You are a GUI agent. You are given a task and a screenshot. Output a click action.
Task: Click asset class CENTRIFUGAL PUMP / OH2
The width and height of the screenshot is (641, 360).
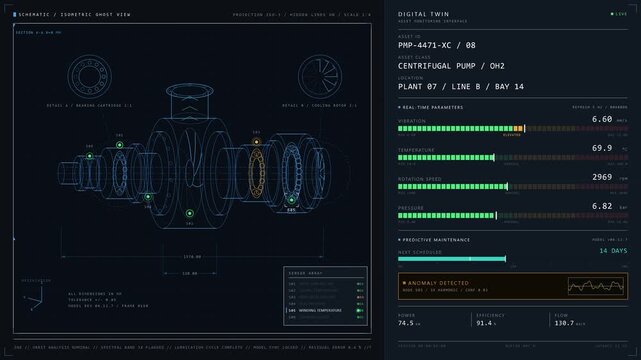(451, 66)
